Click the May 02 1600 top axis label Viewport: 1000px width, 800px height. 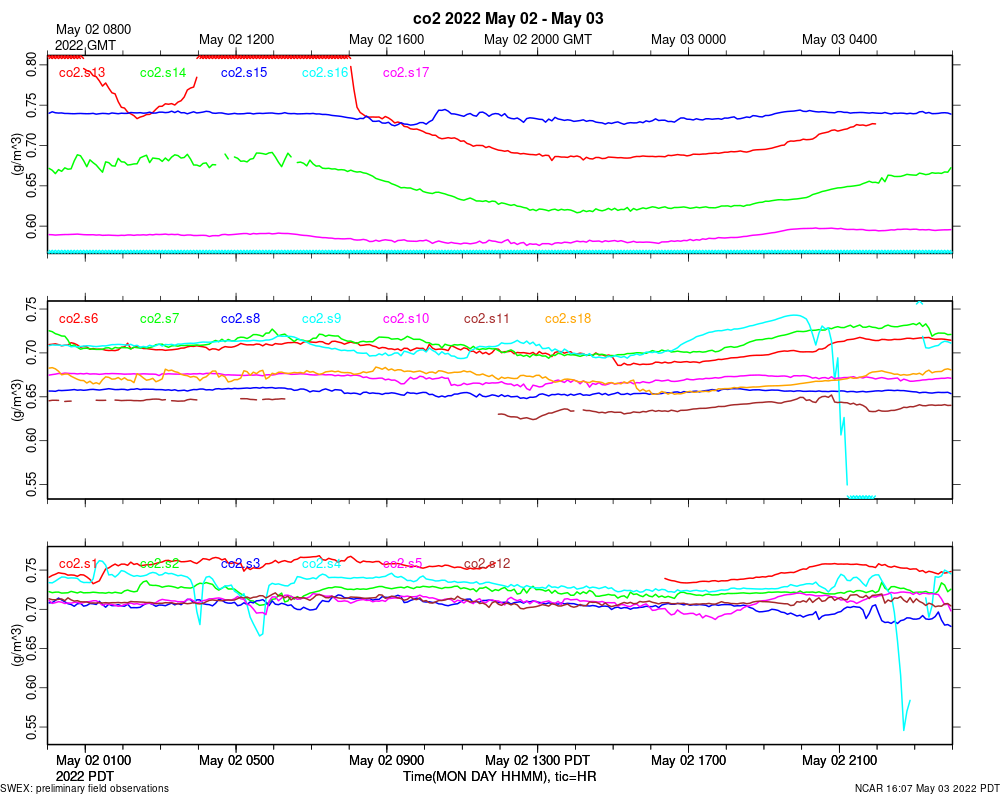(x=386, y=40)
